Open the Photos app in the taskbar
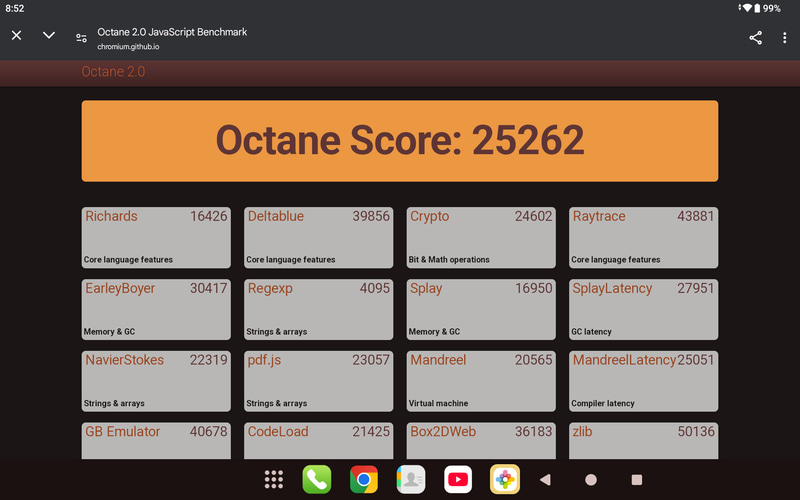The image size is (800, 500). (x=505, y=480)
